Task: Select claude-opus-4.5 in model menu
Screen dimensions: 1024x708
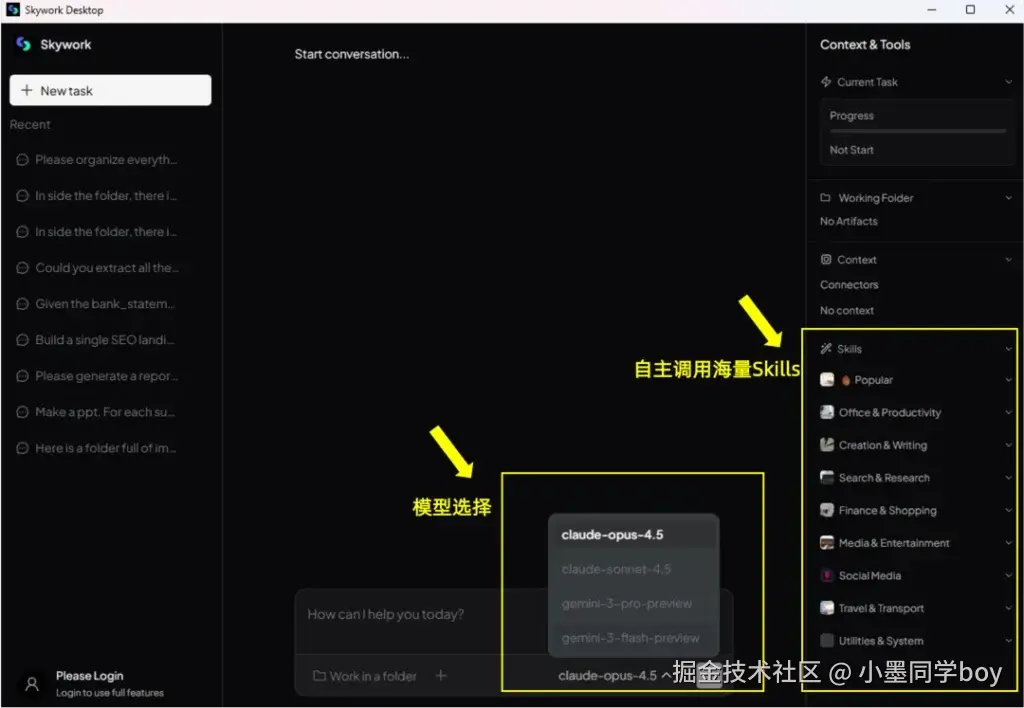Action: (x=633, y=534)
